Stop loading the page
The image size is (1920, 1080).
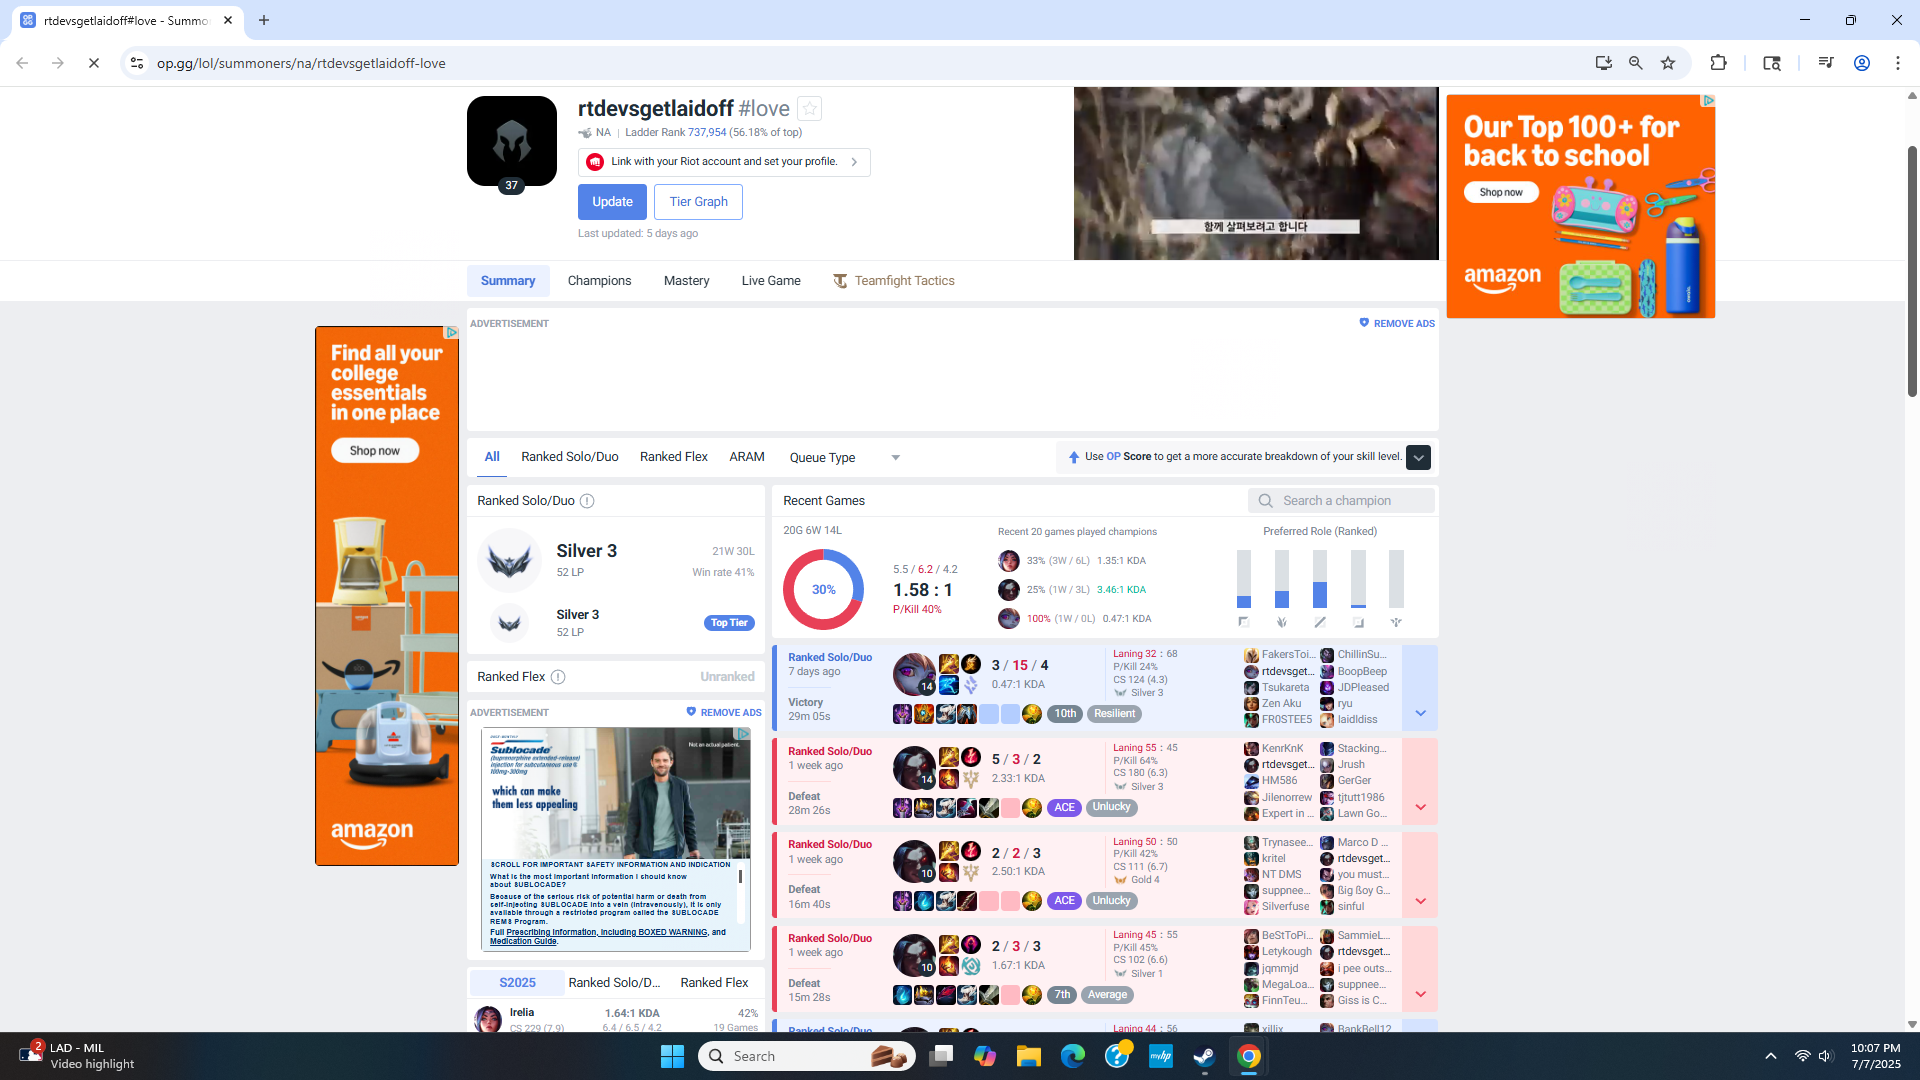click(94, 63)
